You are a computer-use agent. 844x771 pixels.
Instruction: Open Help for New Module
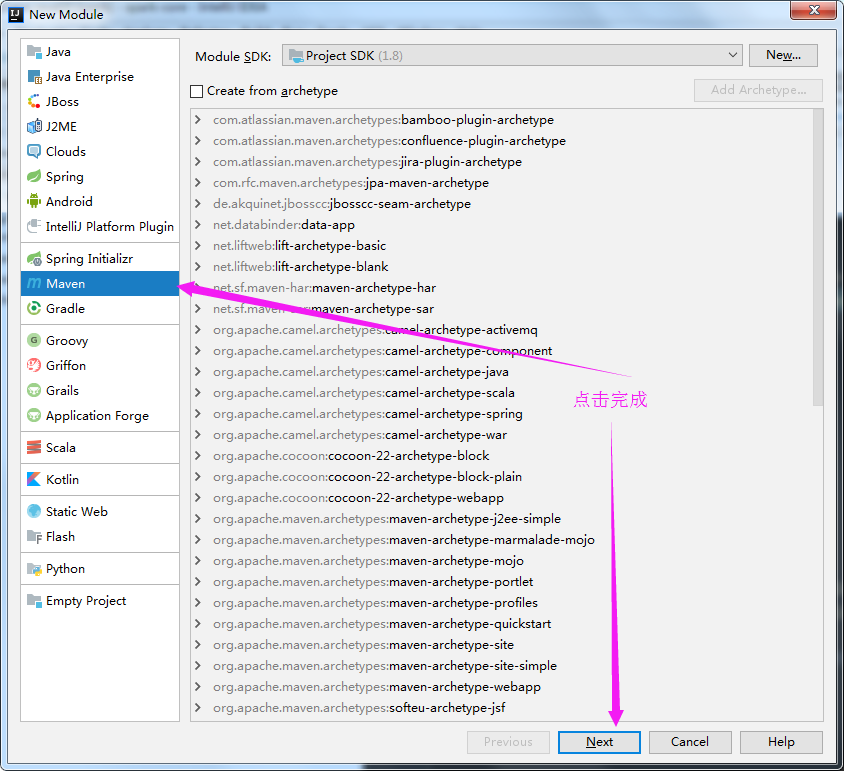coord(781,742)
